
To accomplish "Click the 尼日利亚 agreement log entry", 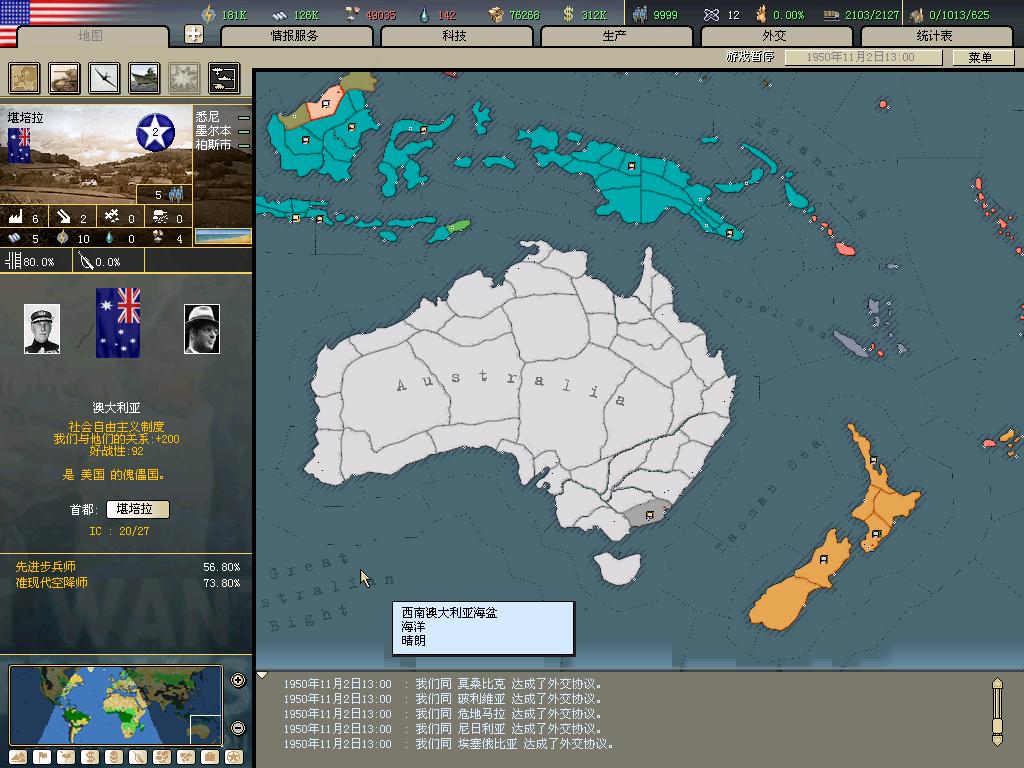I will point(443,729).
